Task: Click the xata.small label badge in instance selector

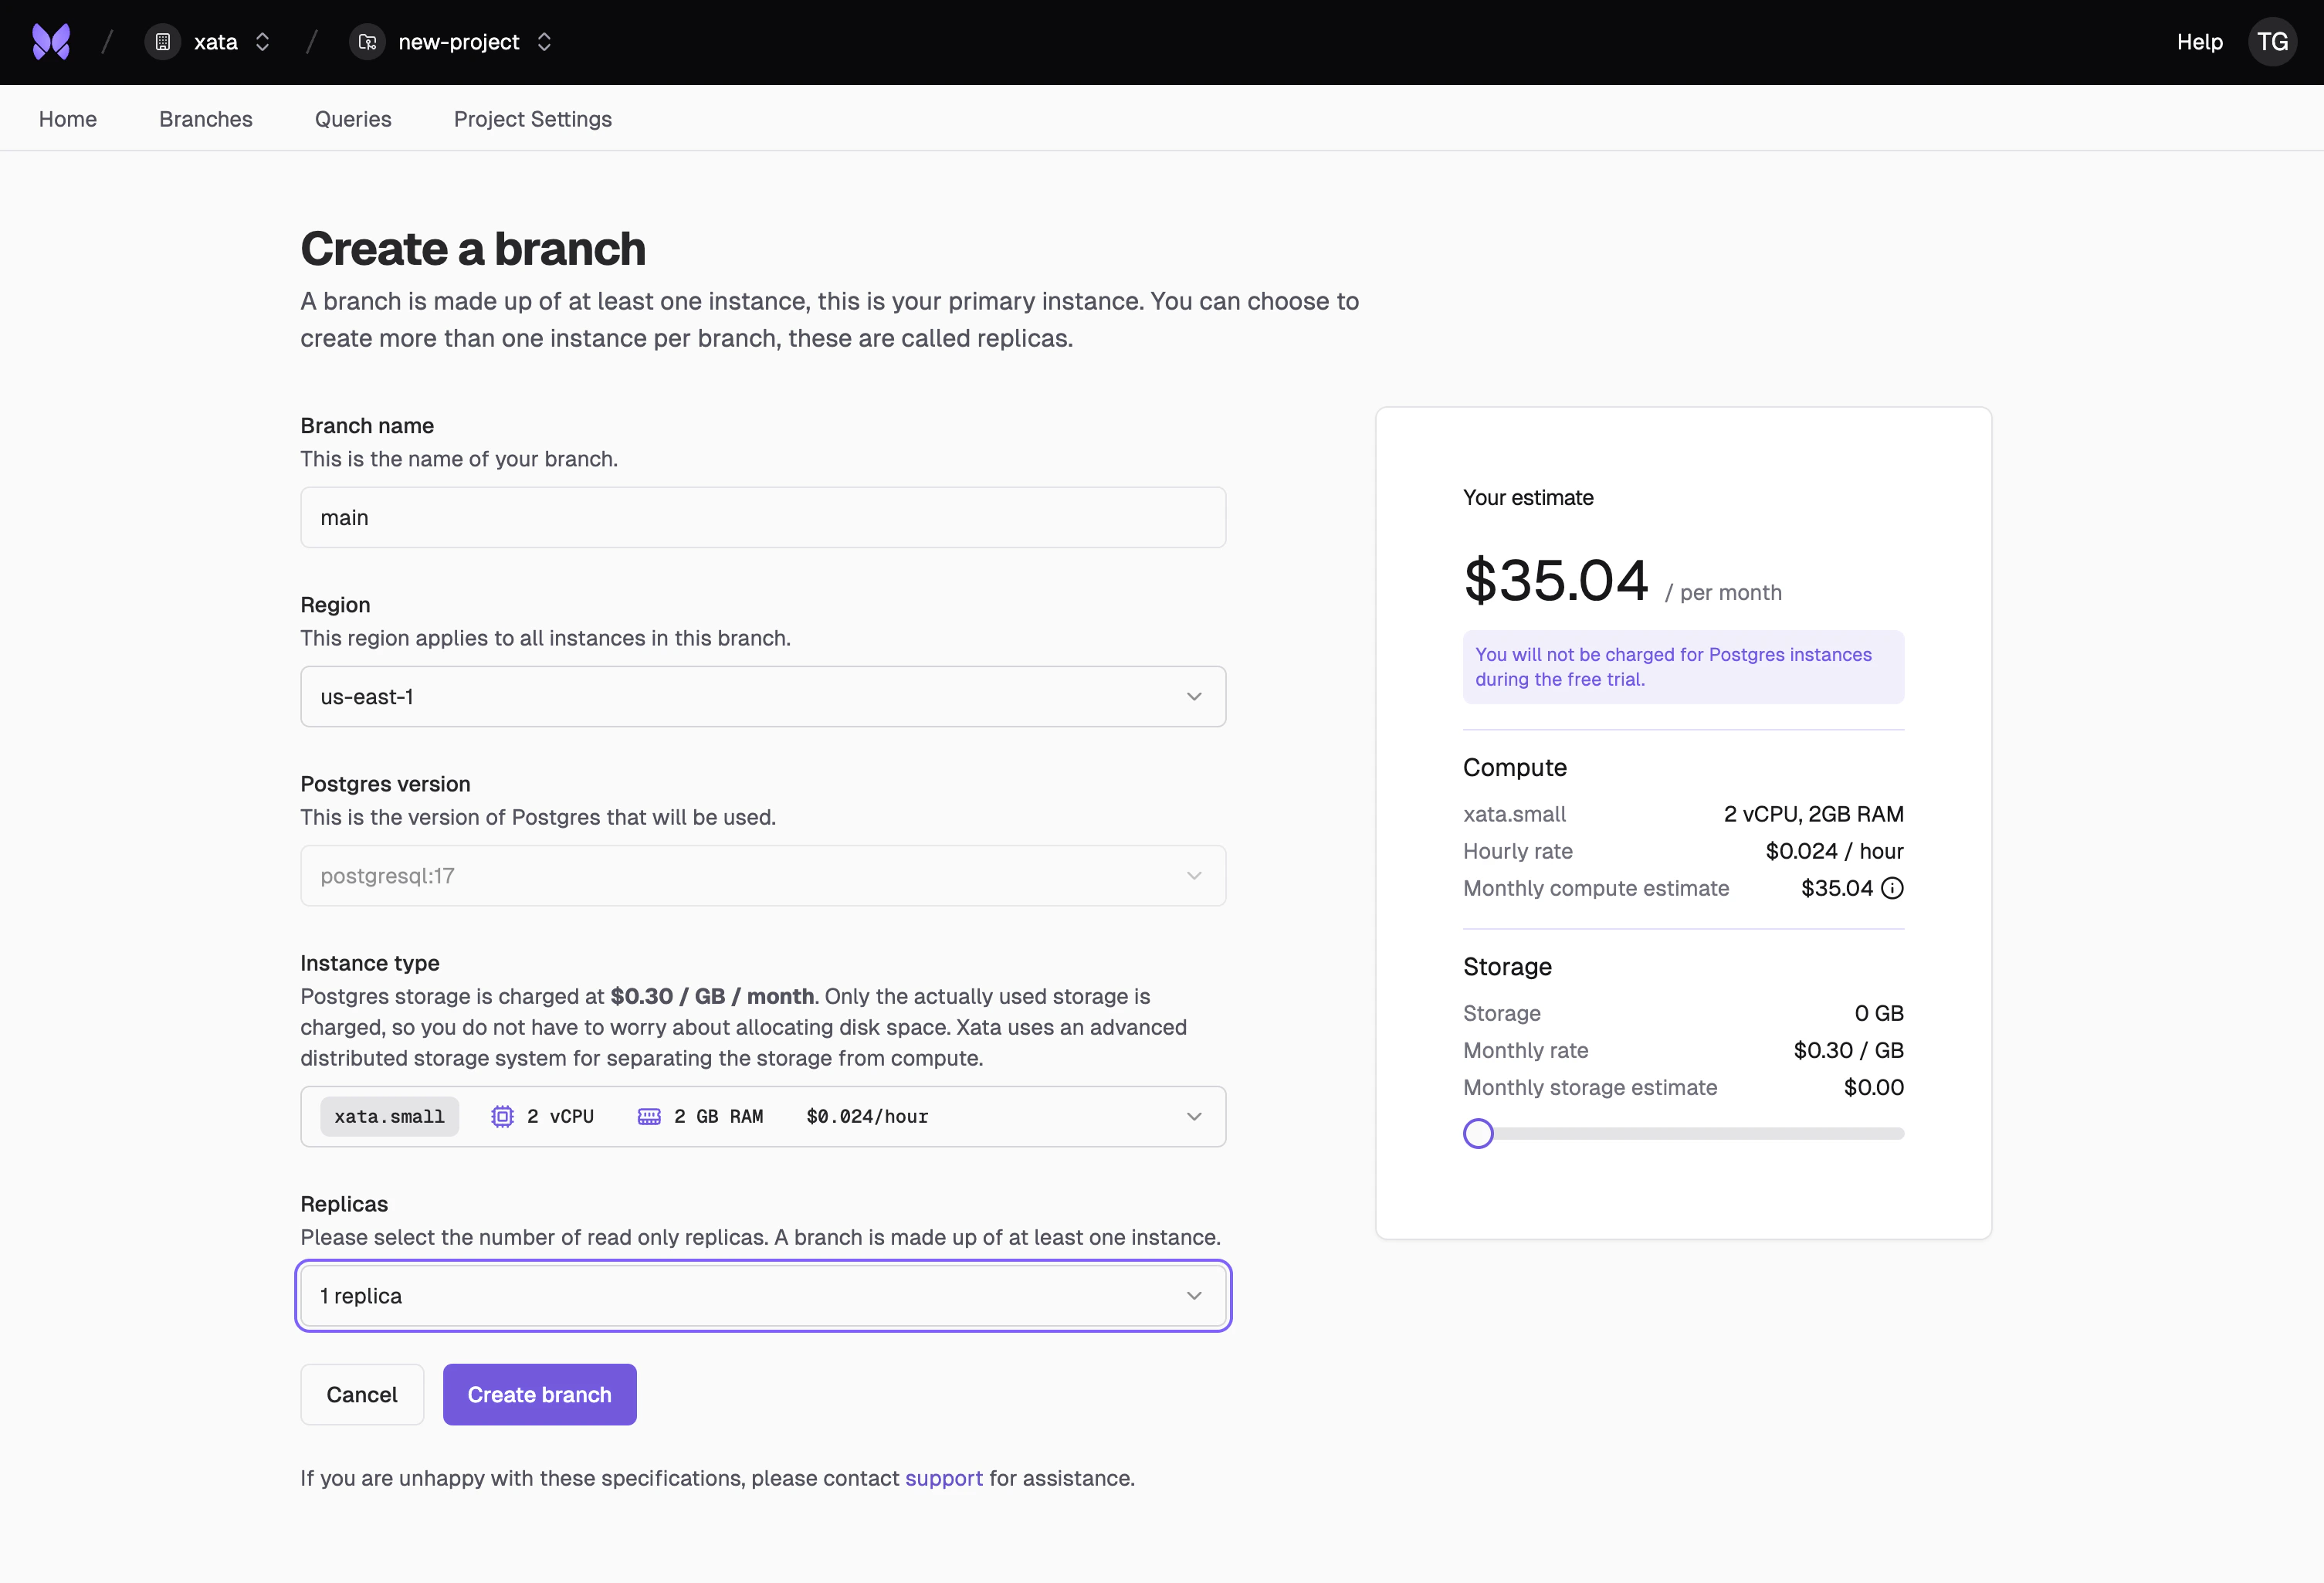Action: [x=389, y=1116]
